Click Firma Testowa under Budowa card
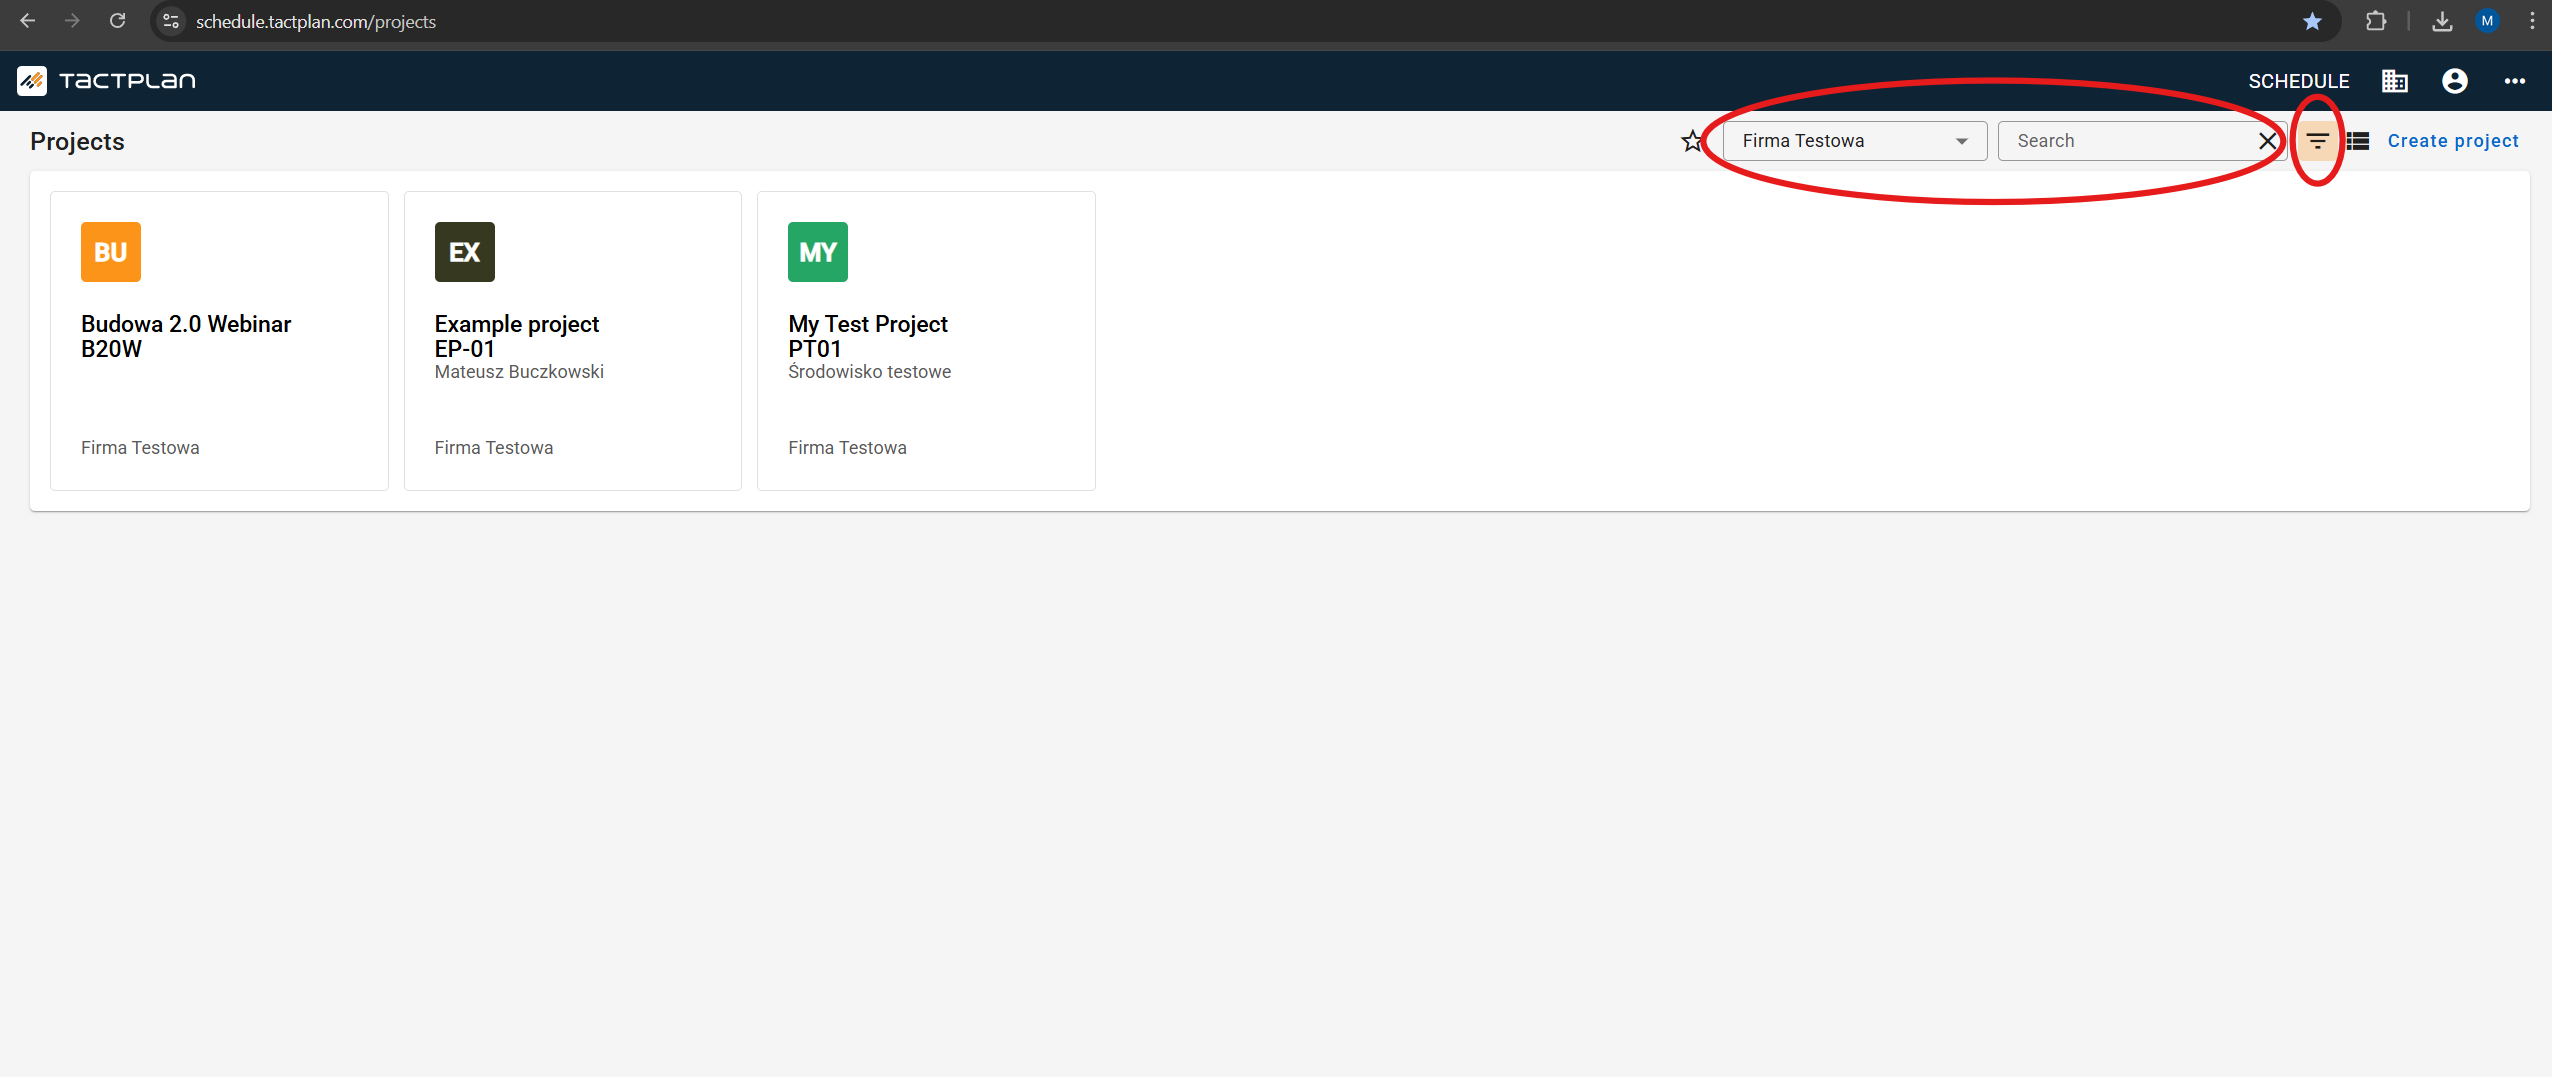 point(140,448)
